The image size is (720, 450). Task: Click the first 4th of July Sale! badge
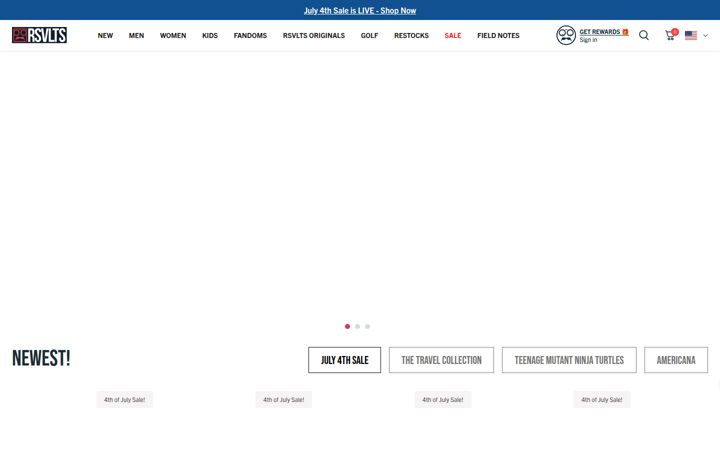coord(124,399)
